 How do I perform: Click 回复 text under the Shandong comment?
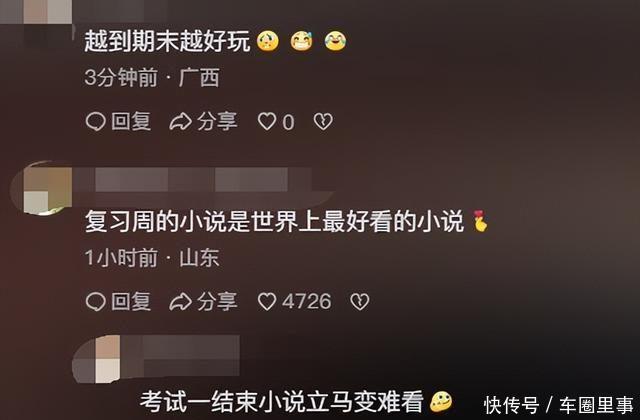point(131,302)
